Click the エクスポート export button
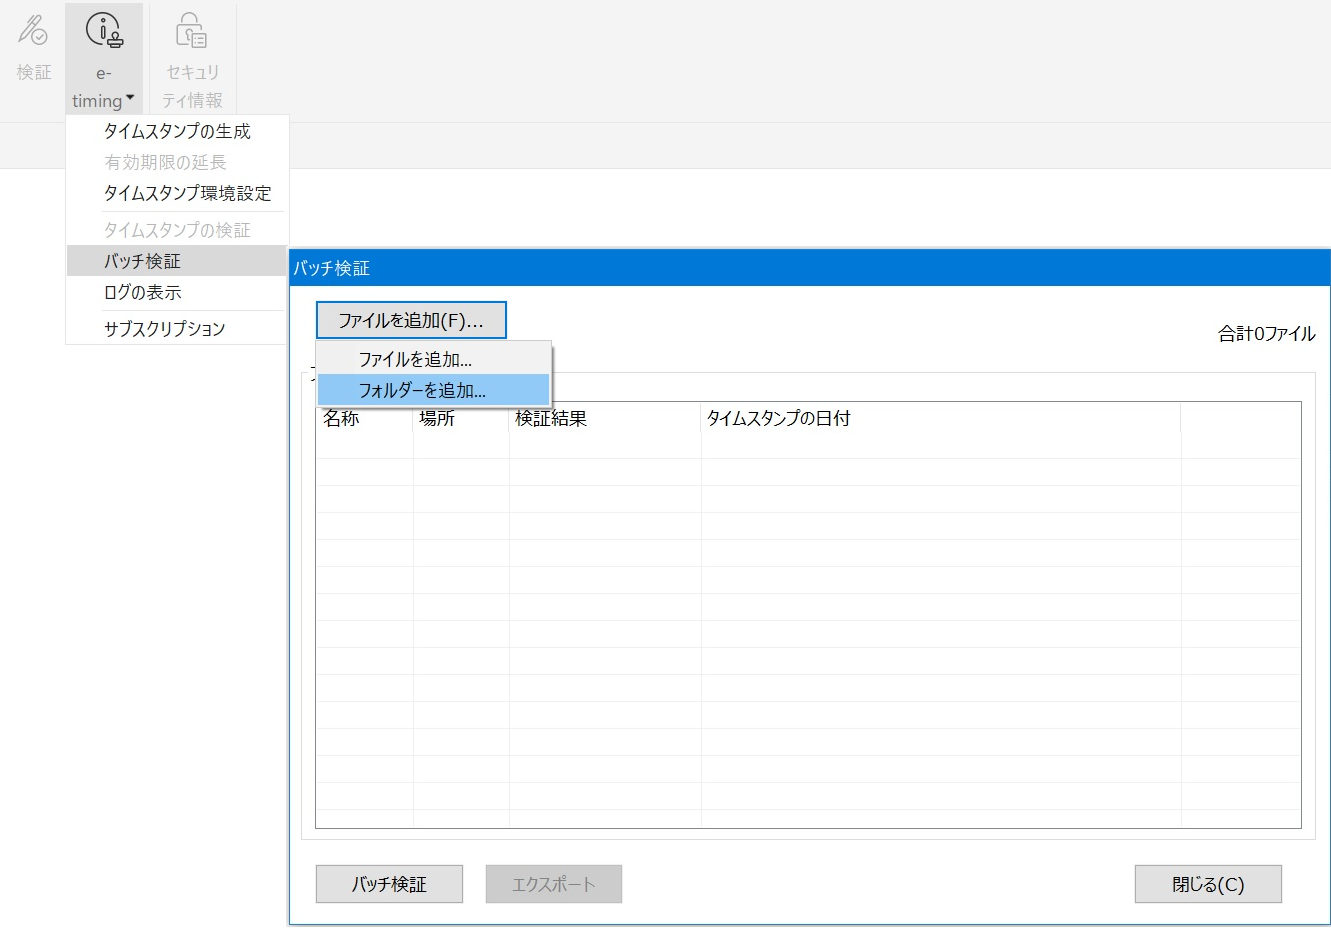This screenshot has height=928, width=1331. pyautogui.click(x=553, y=883)
